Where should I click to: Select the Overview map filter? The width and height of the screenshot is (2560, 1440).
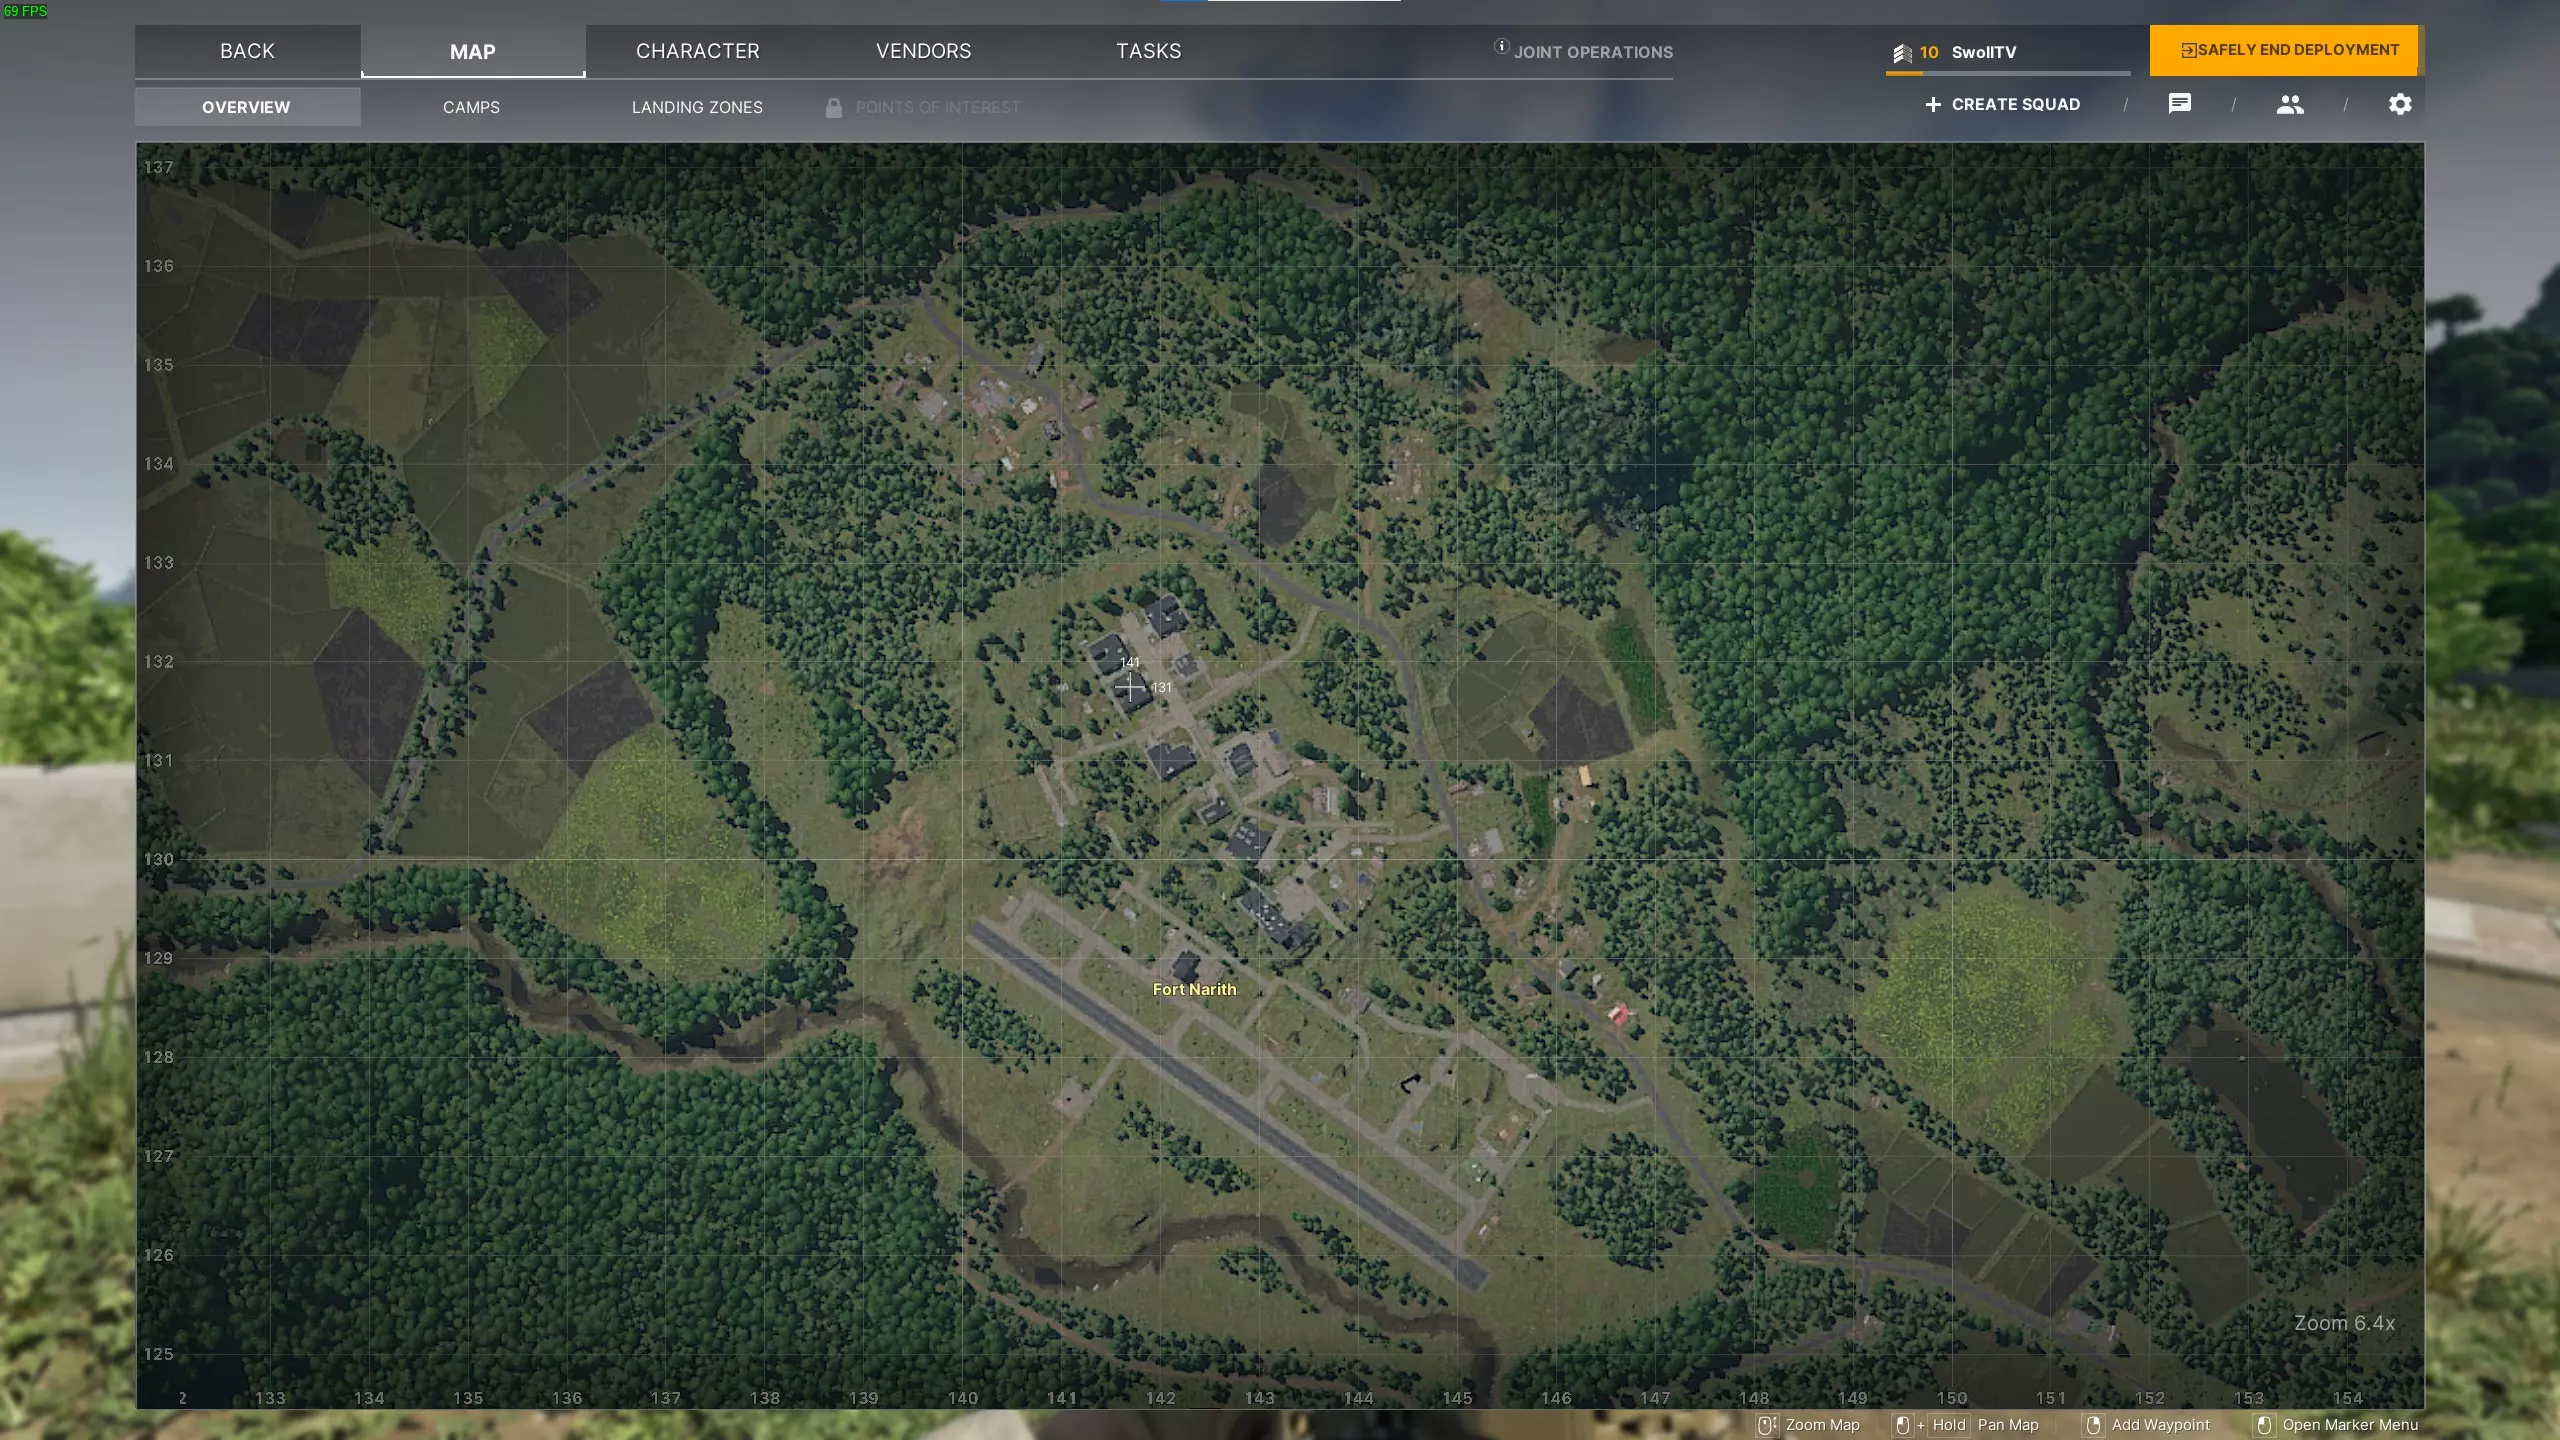click(246, 107)
